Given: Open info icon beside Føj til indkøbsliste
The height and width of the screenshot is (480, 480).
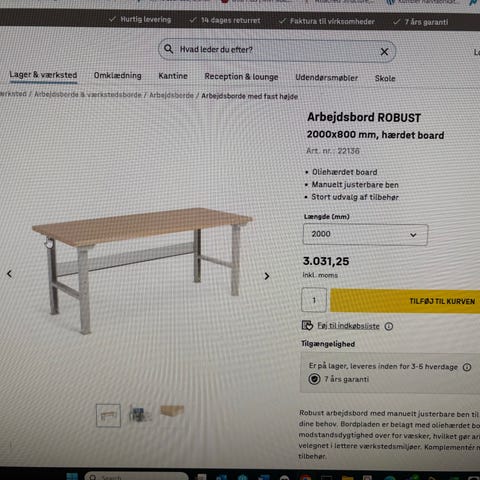Looking at the screenshot, I should tap(389, 326).
